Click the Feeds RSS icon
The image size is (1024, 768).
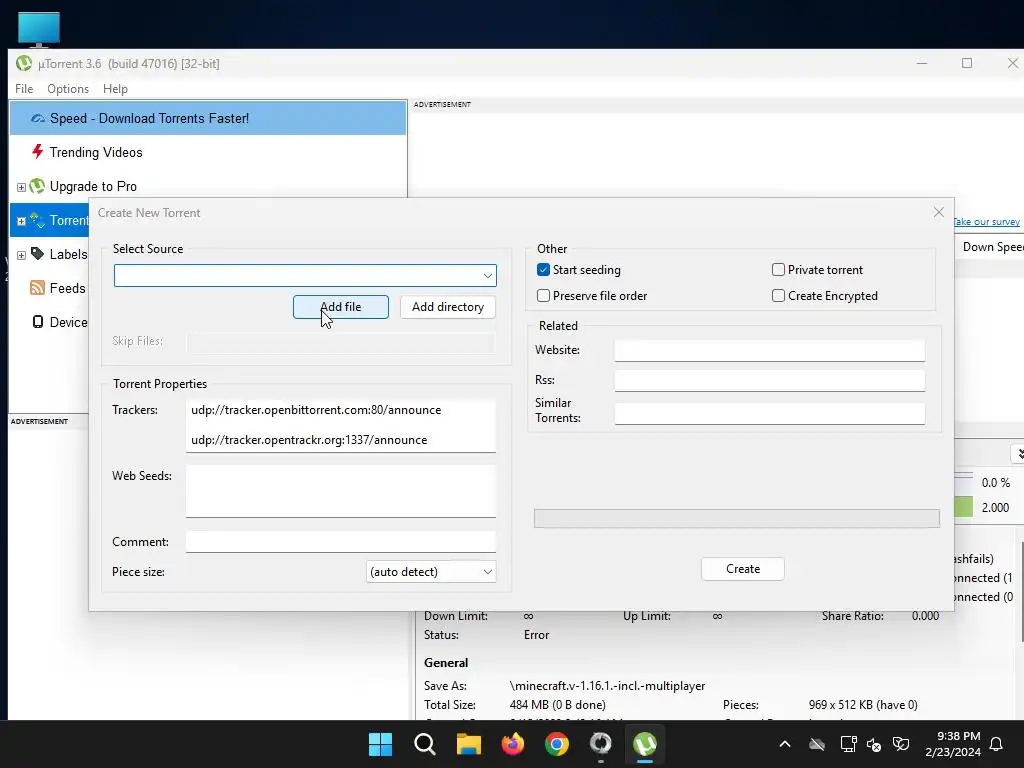38,288
